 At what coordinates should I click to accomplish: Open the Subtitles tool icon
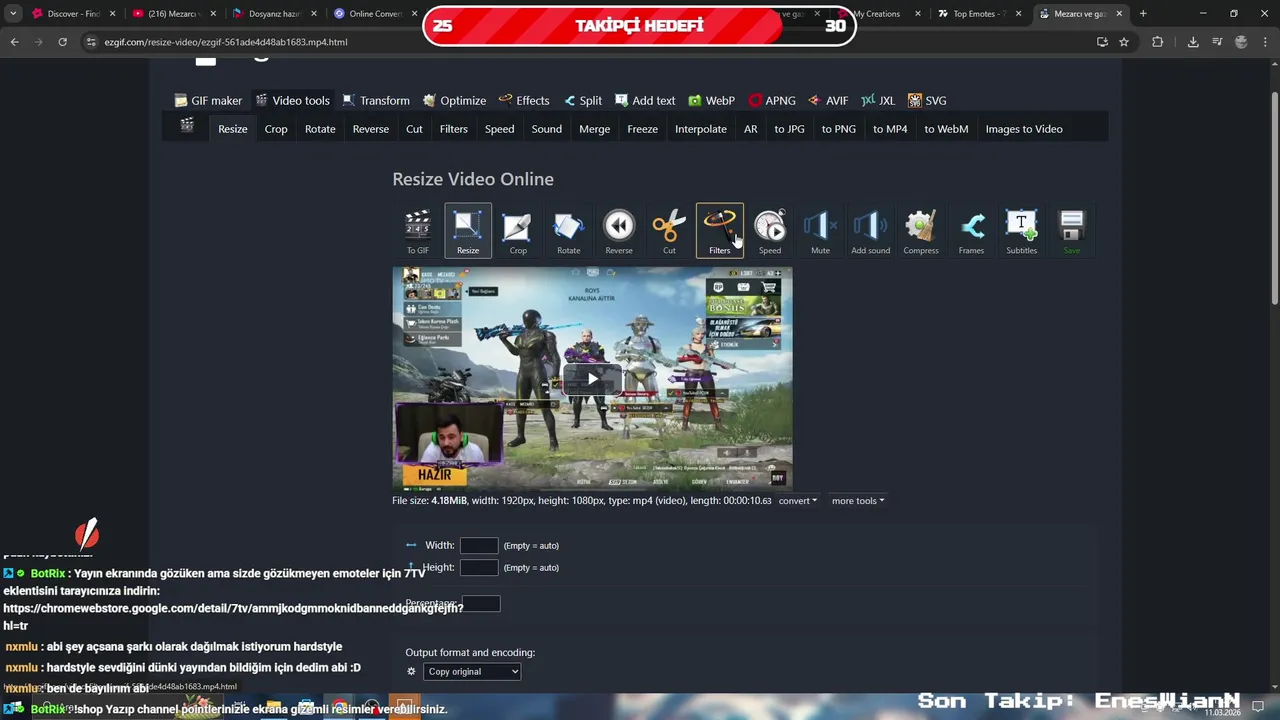[1022, 231]
